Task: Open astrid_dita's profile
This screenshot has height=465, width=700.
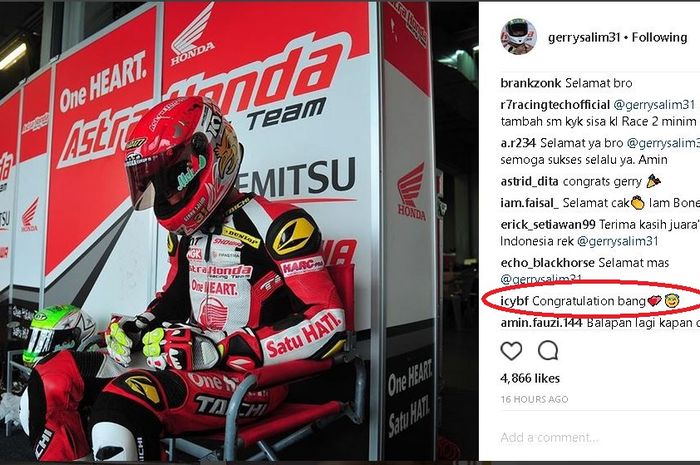Action: click(x=529, y=182)
